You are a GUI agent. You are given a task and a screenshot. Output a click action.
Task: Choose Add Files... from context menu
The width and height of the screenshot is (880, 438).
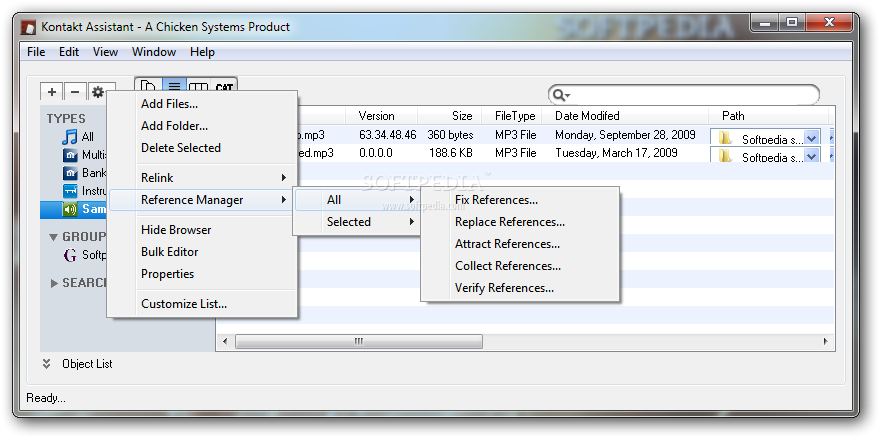202,104
